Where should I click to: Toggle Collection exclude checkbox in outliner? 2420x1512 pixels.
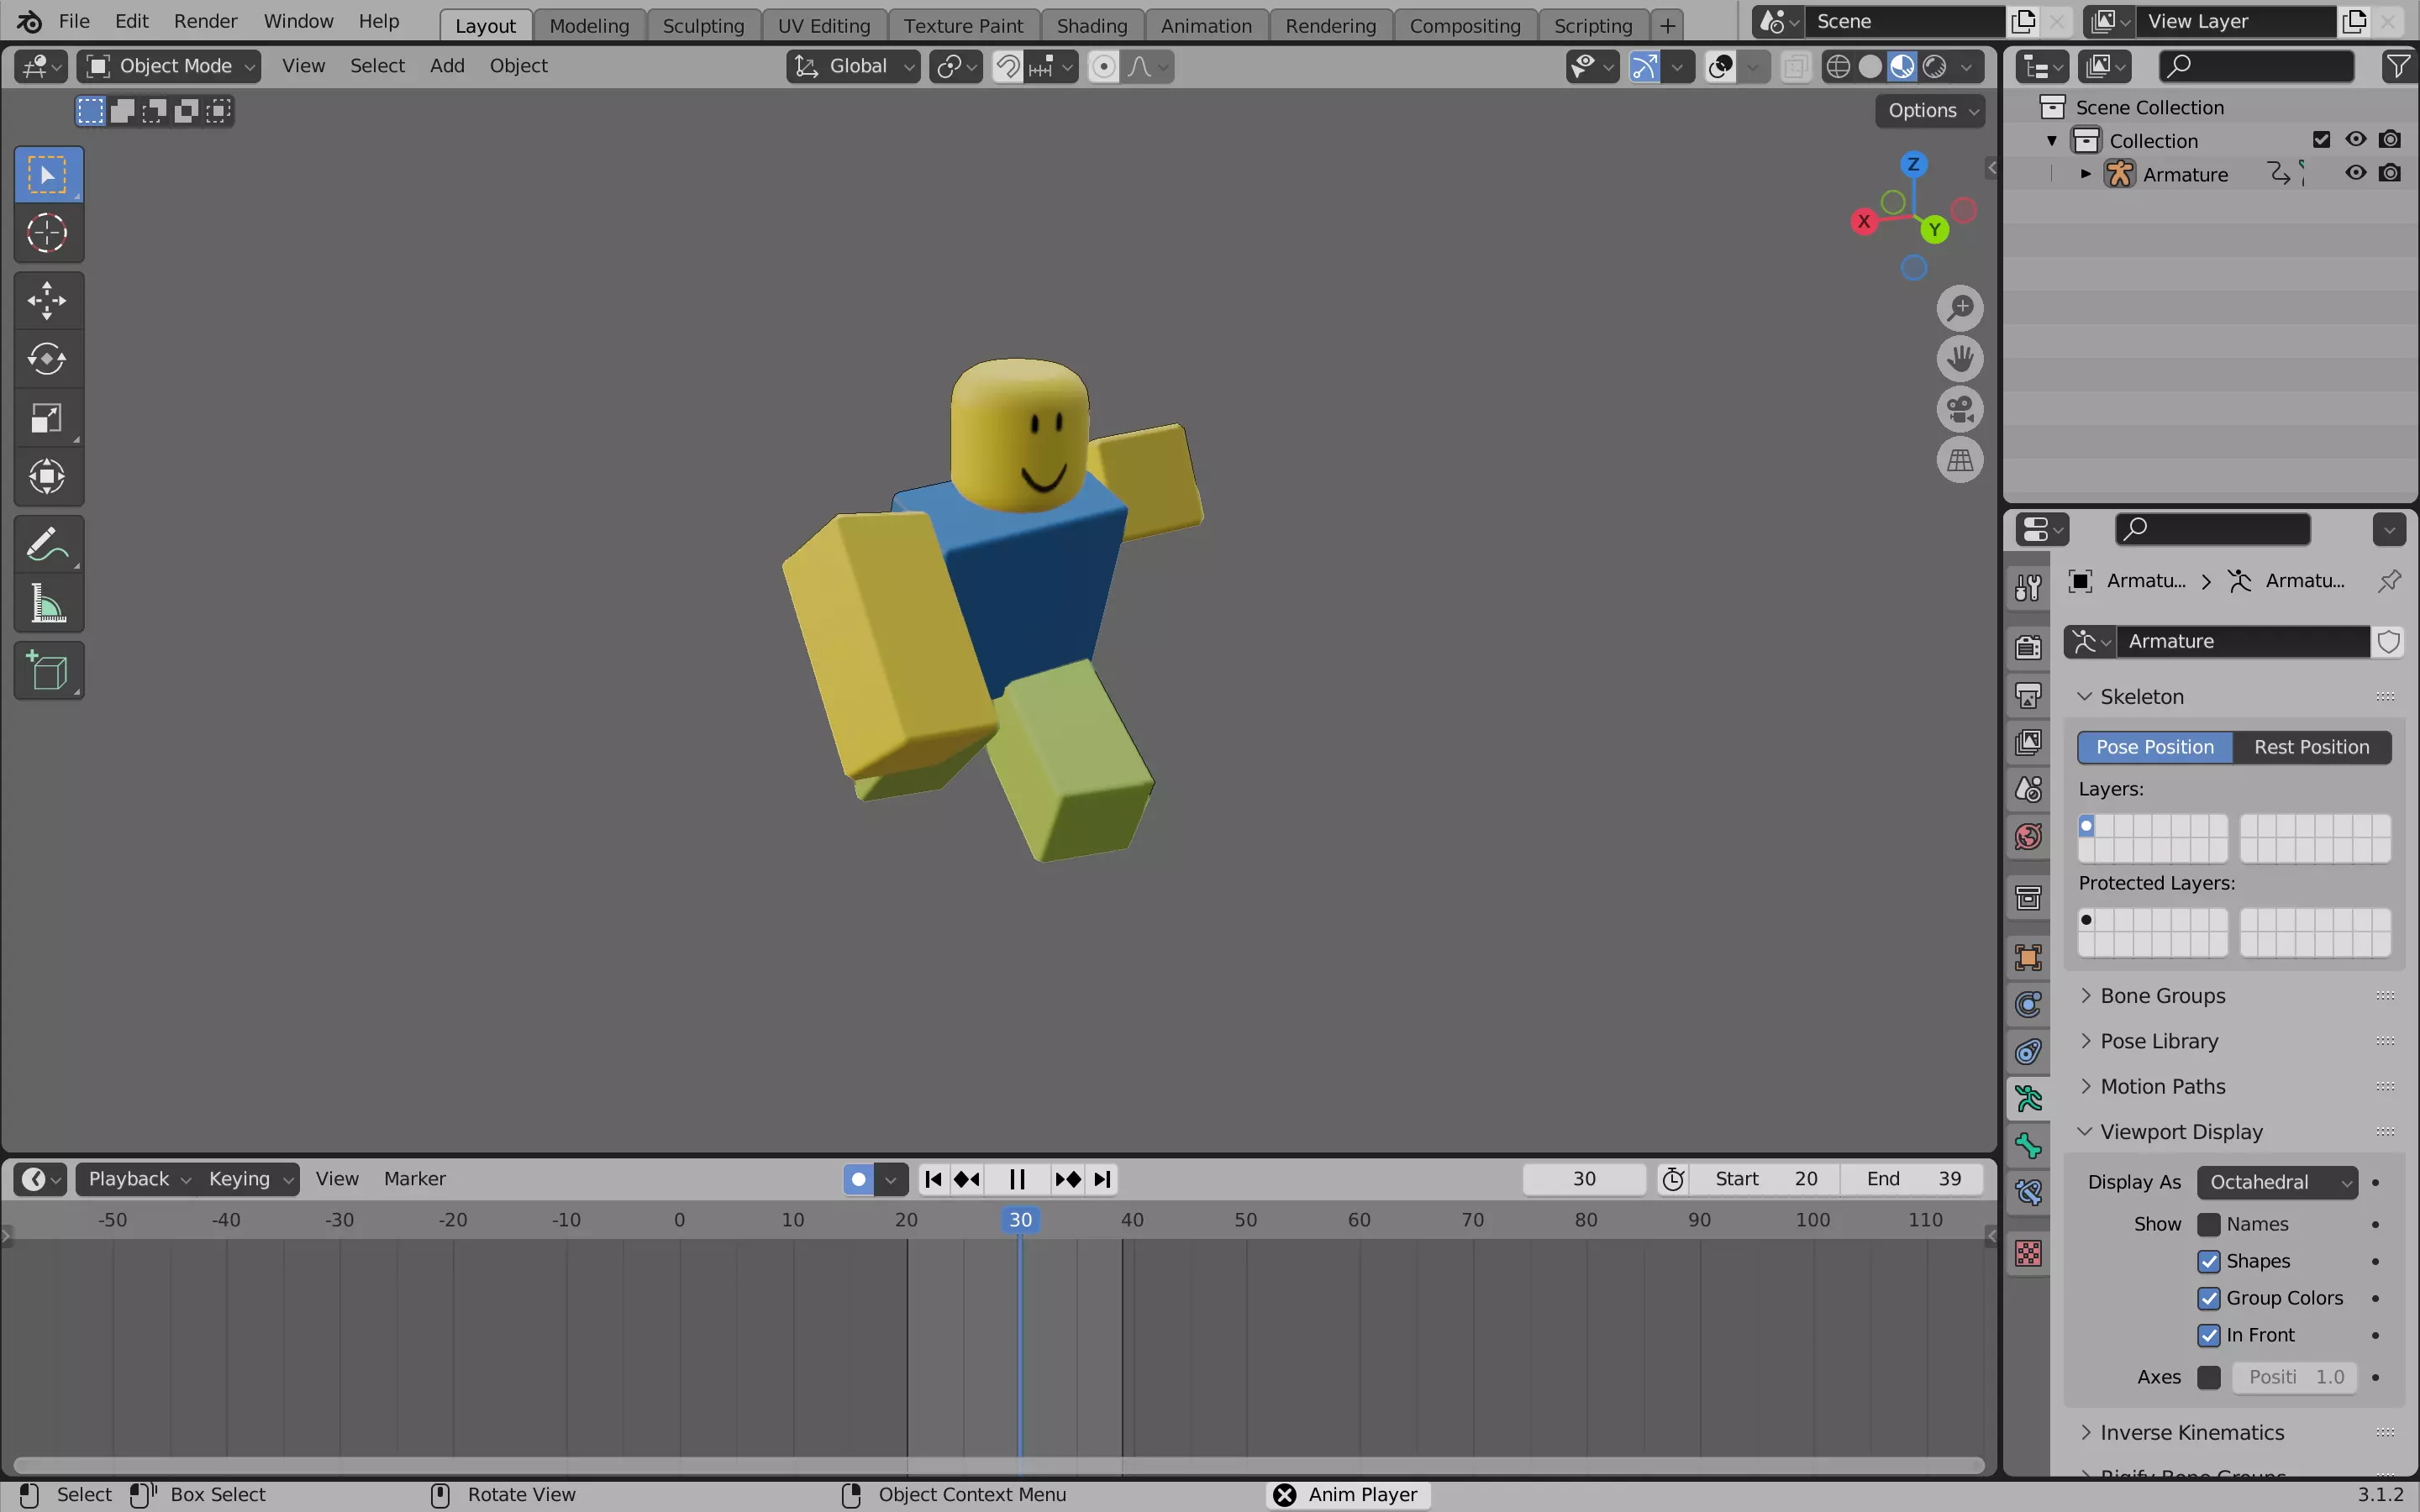(2321, 140)
